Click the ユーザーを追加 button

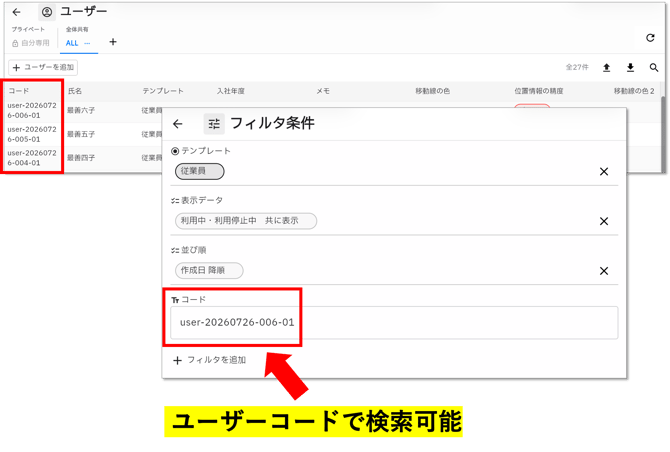(x=43, y=68)
